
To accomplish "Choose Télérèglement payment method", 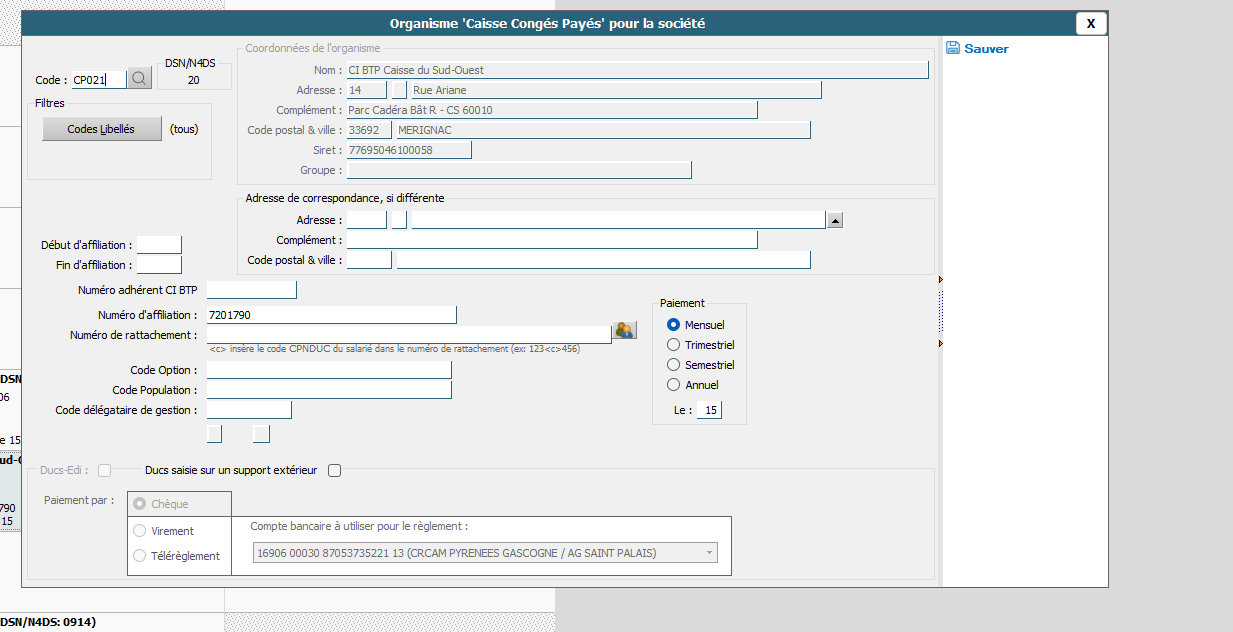I will 140,556.
